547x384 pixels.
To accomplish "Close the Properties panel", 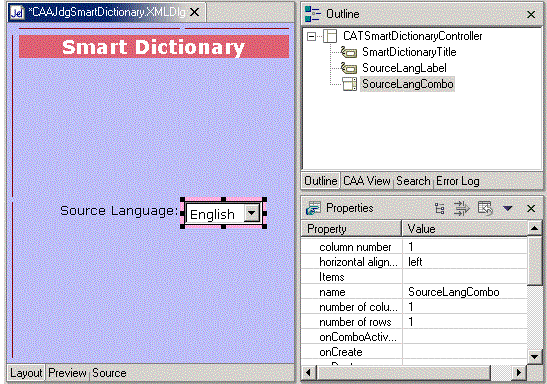I will [531, 209].
